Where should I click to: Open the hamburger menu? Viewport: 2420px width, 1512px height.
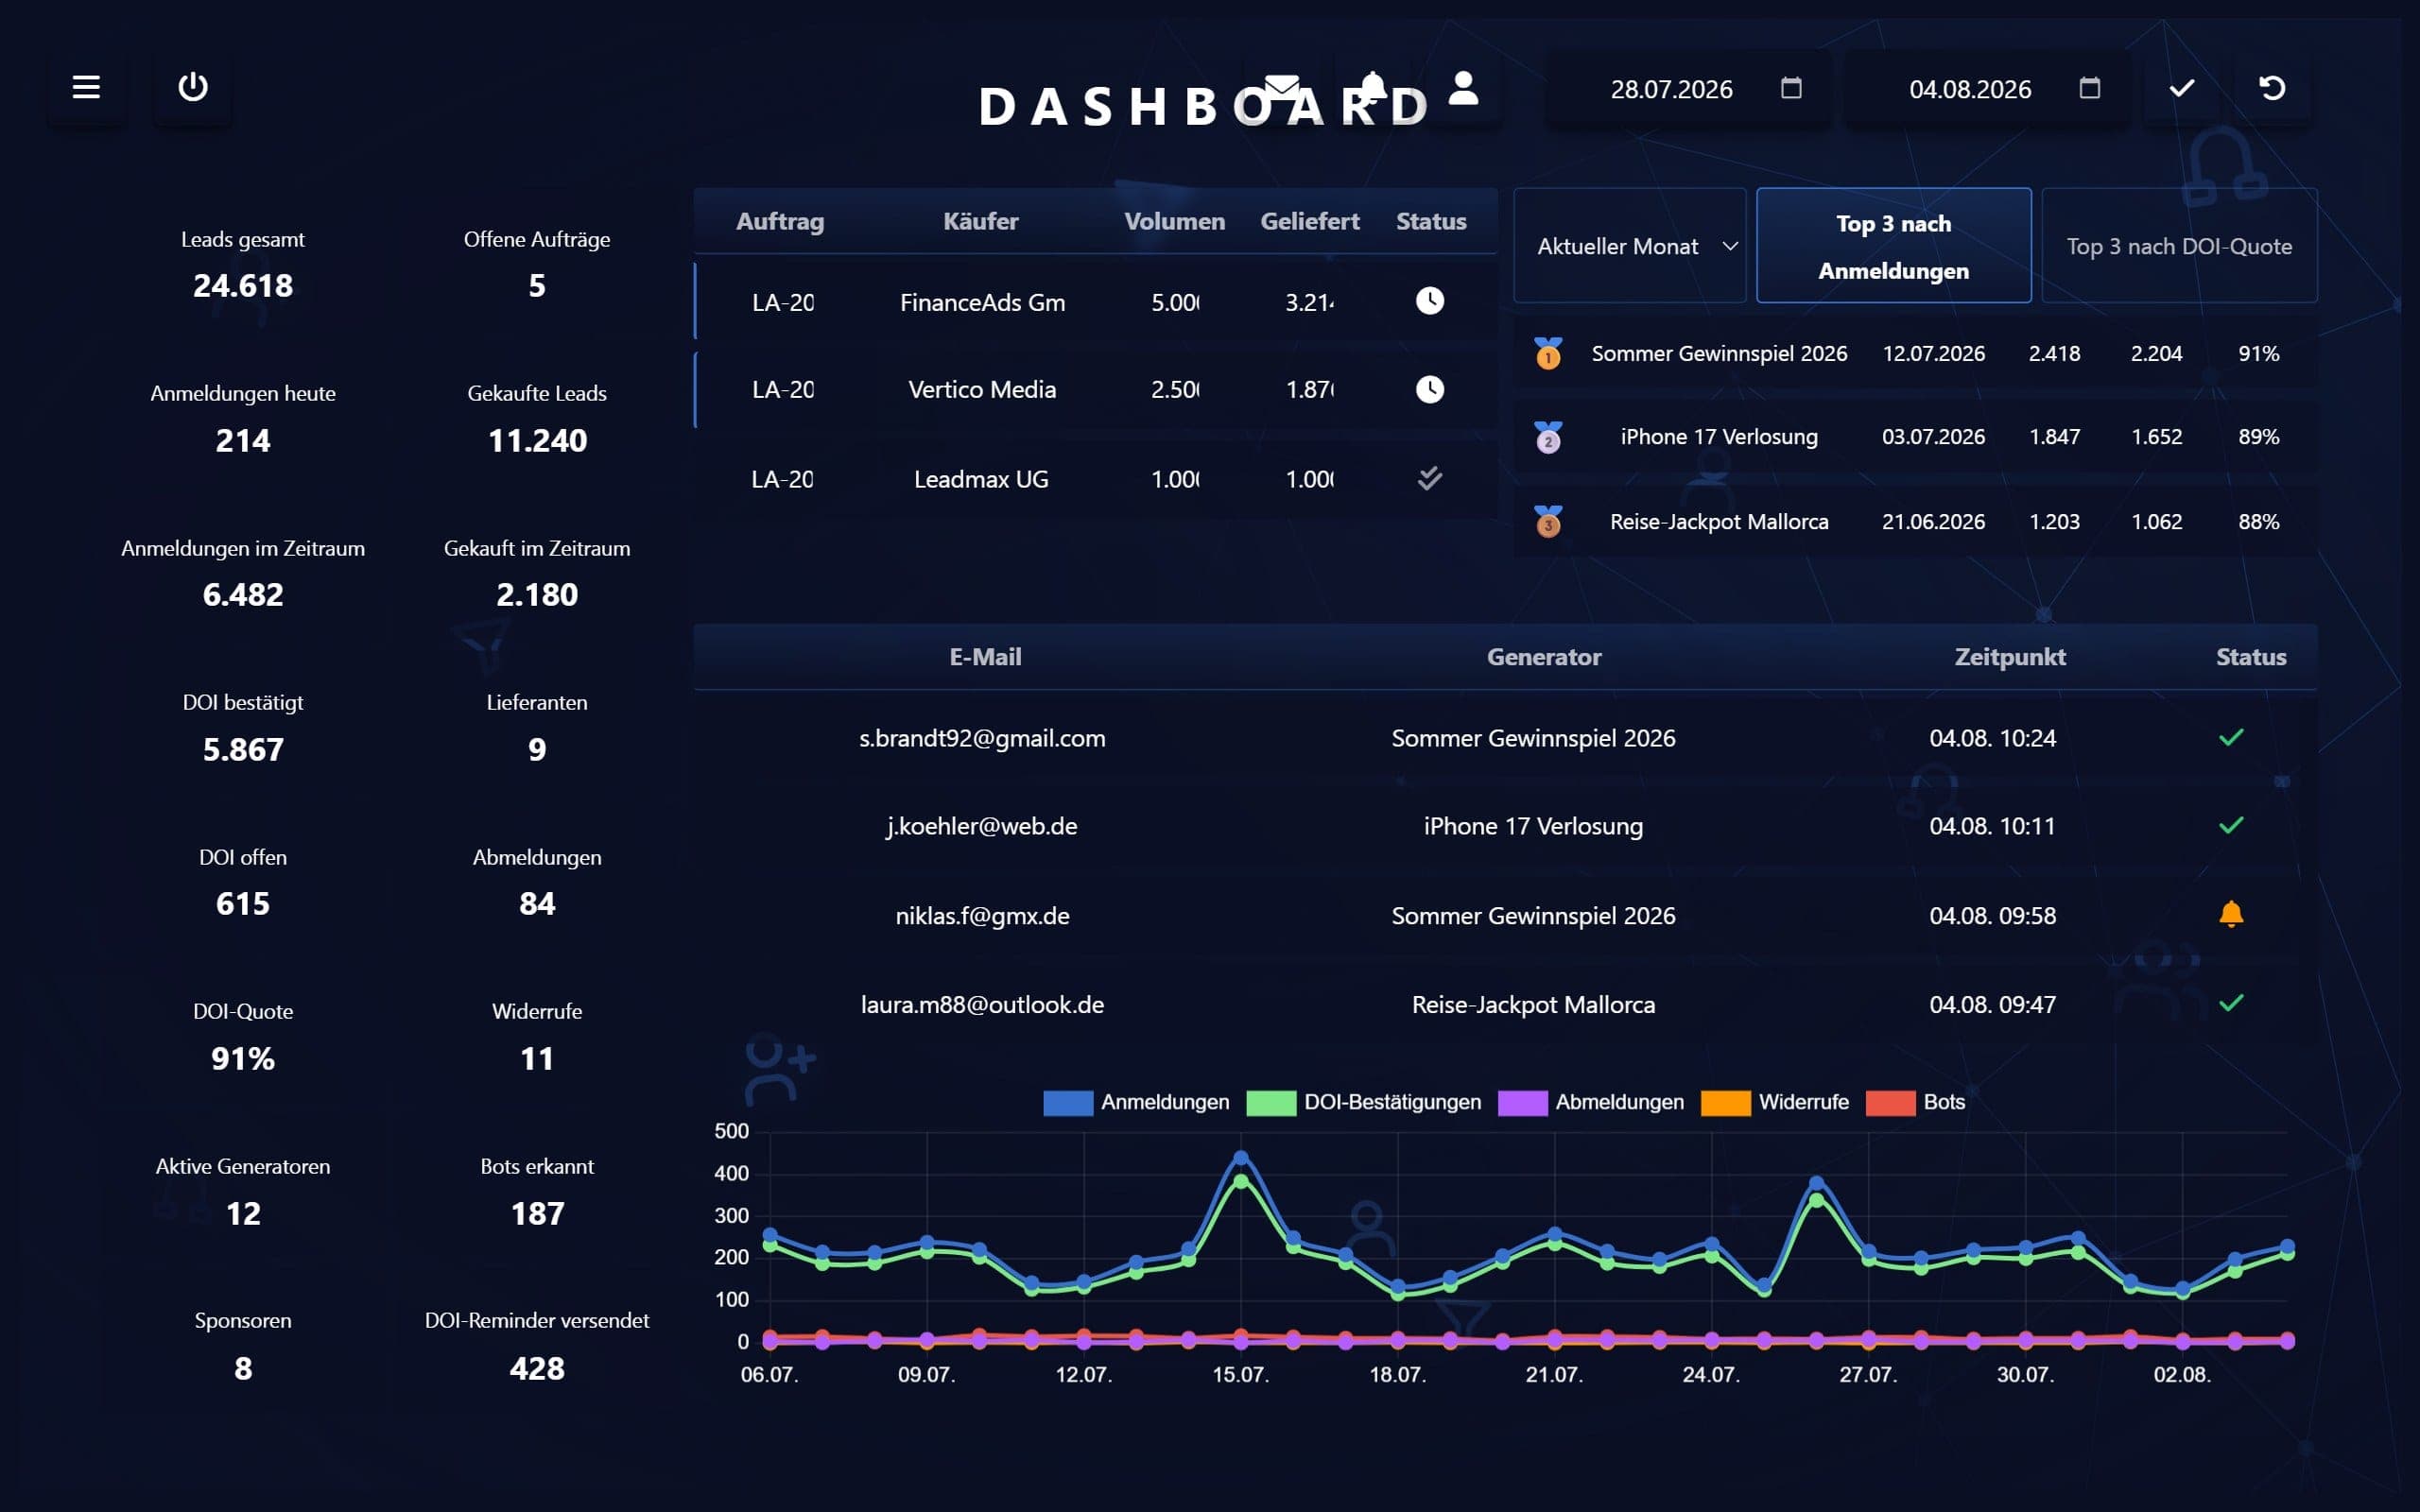[86, 87]
